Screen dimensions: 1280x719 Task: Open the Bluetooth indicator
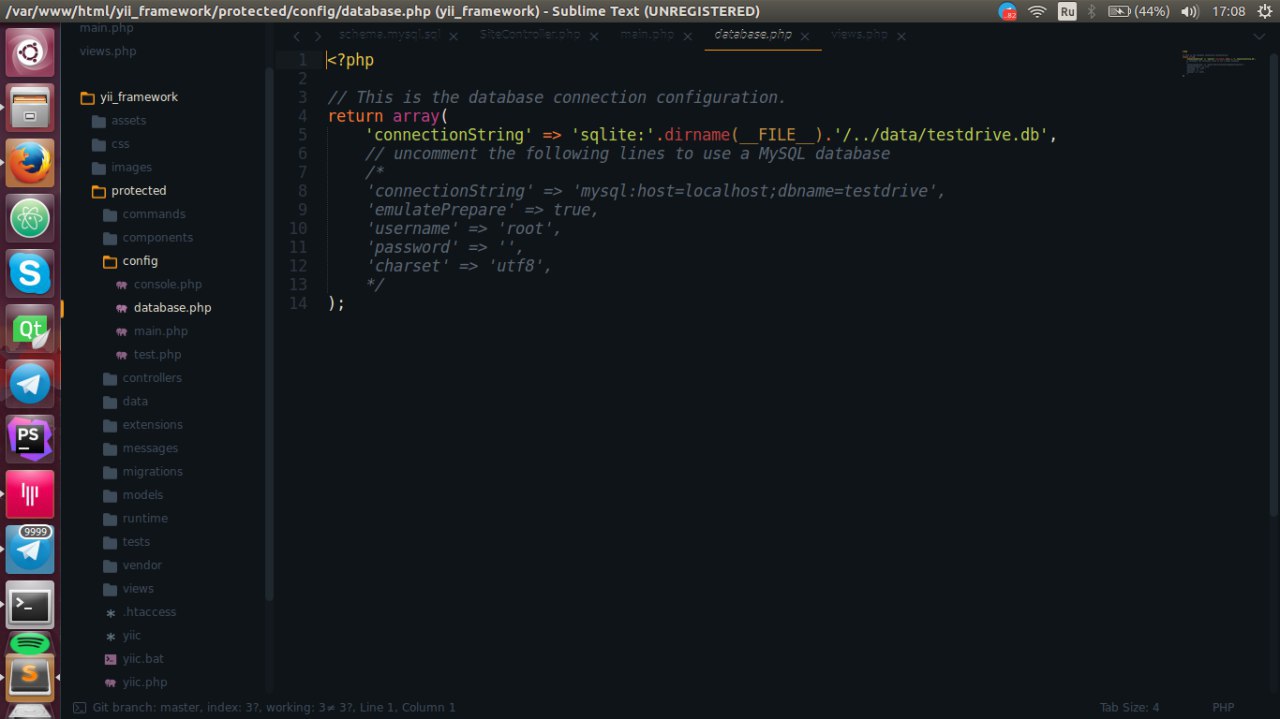[x=1092, y=11]
